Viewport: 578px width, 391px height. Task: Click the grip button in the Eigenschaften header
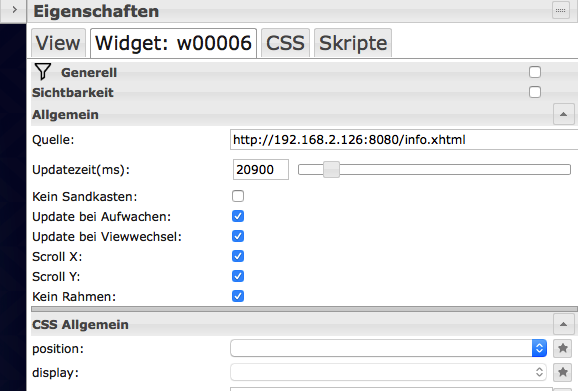(x=561, y=10)
